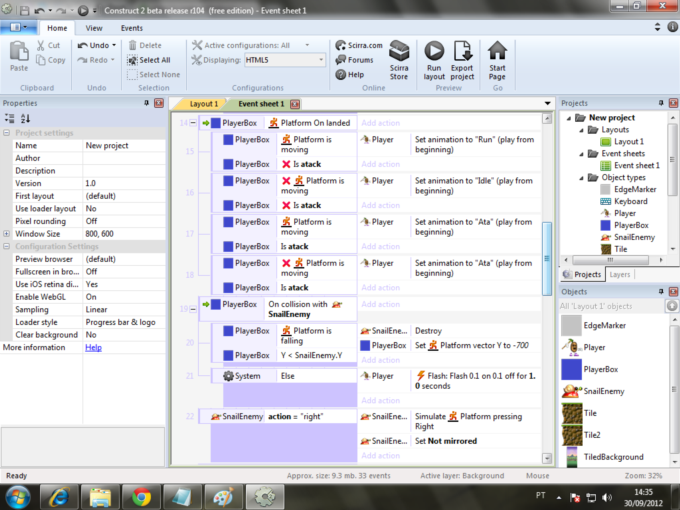Collapse event 19 sub-events toggle
Viewport: 680px width, 510px height.
point(193,309)
